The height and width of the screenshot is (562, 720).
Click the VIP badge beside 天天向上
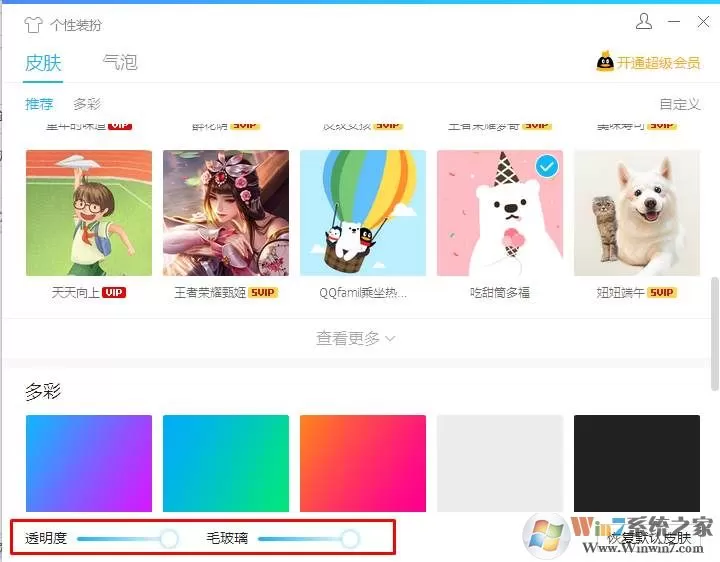(x=114, y=292)
